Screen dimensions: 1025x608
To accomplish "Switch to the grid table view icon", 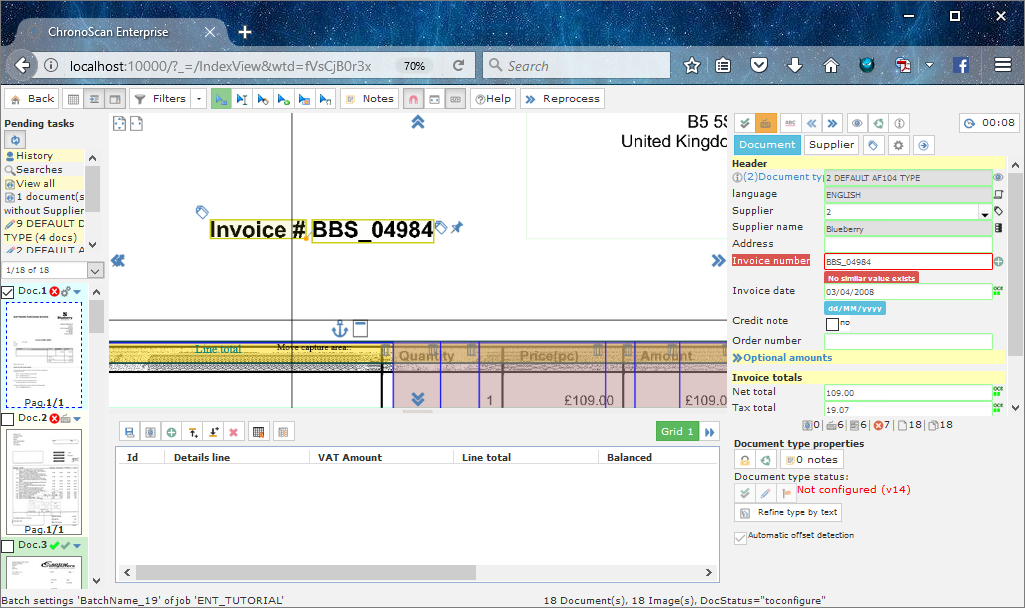I will [x=73, y=99].
